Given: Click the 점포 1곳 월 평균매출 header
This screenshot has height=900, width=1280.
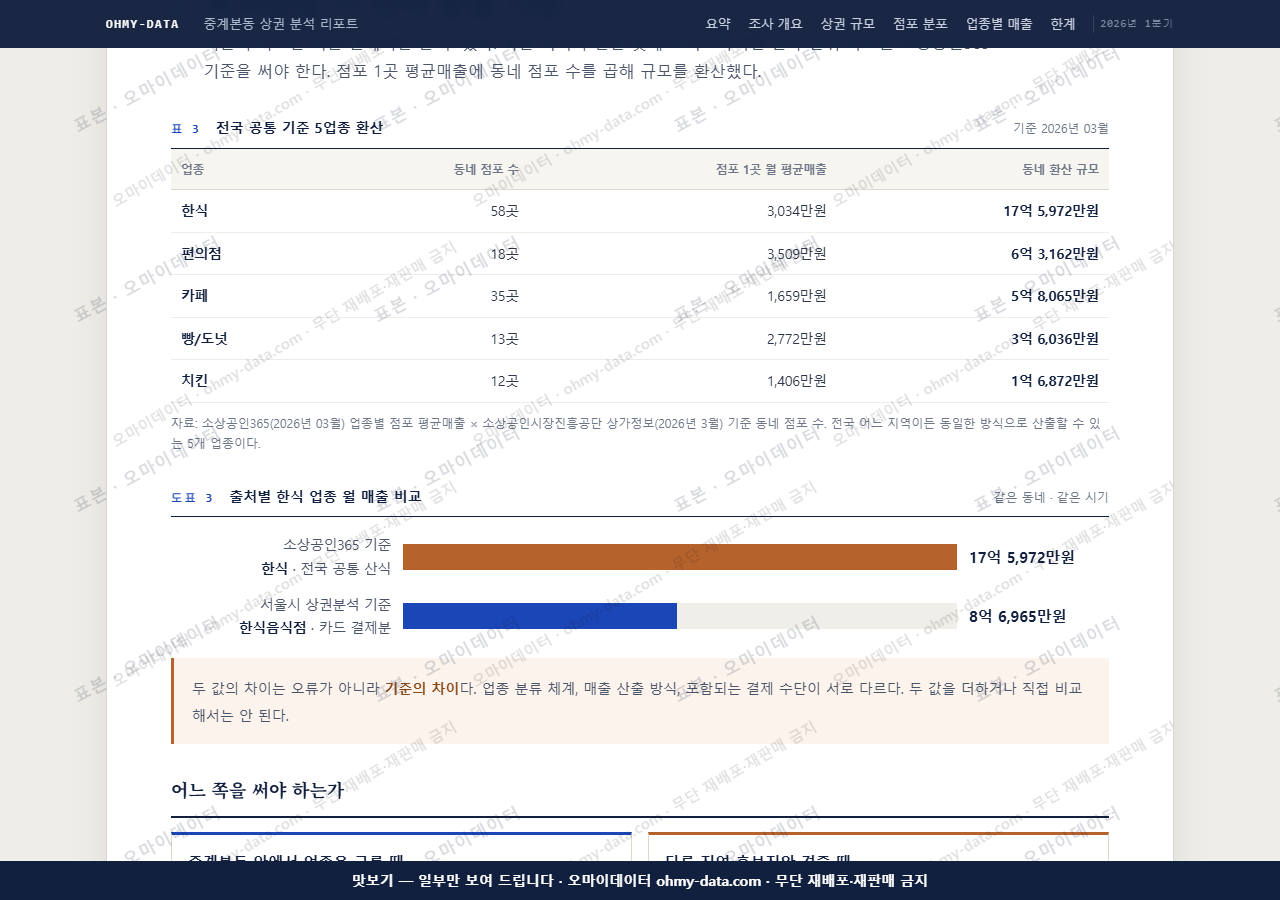Looking at the screenshot, I should [771, 169].
